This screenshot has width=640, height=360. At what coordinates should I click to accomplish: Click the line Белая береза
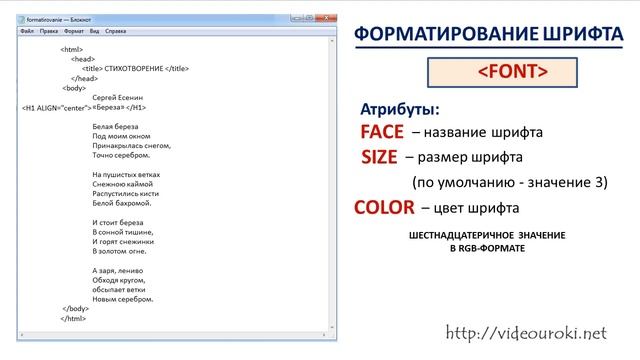click(115, 127)
